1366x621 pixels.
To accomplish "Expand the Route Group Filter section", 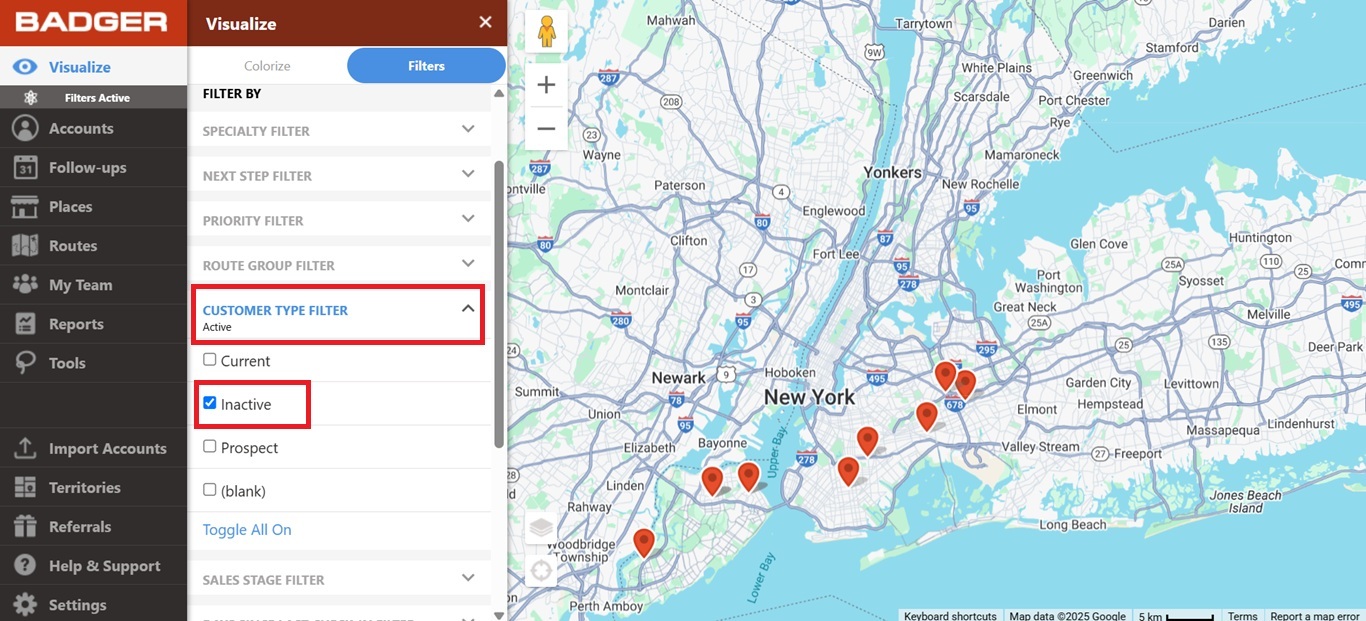I will click(x=340, y=265).
